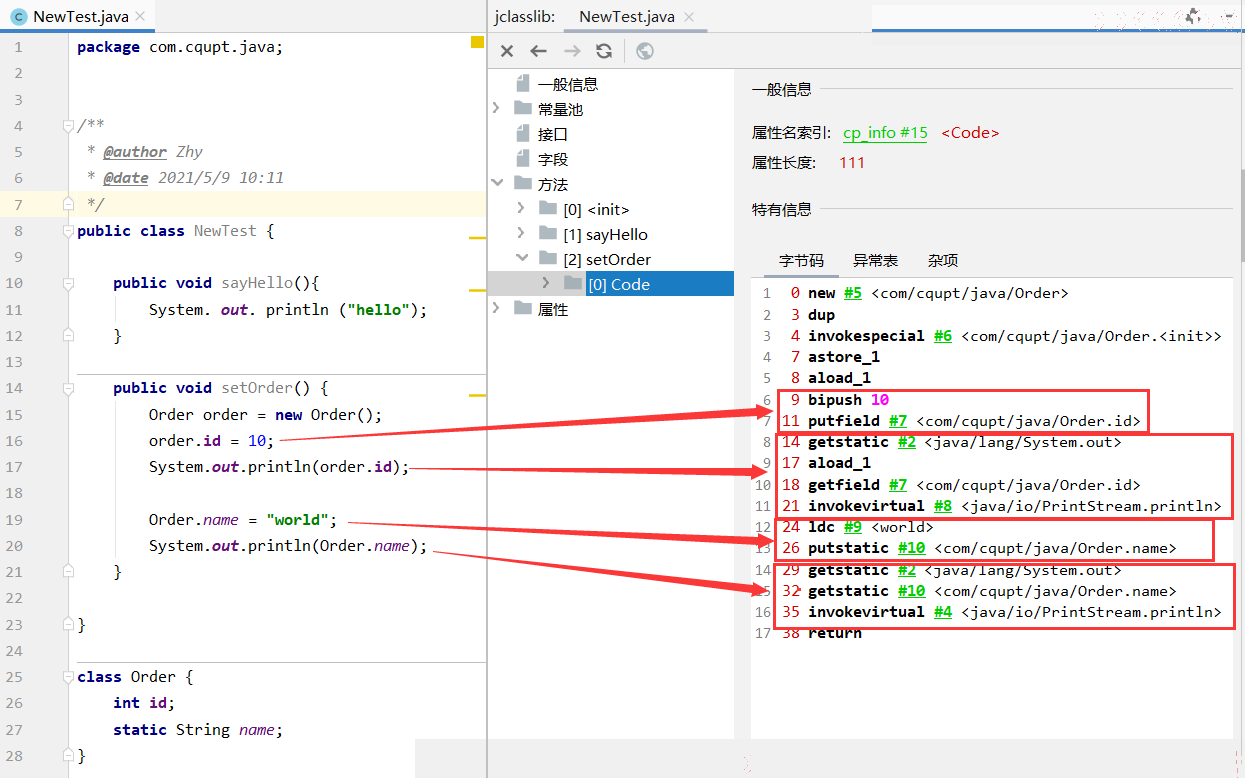Switch to the 字节码 tab

[801, 260]
